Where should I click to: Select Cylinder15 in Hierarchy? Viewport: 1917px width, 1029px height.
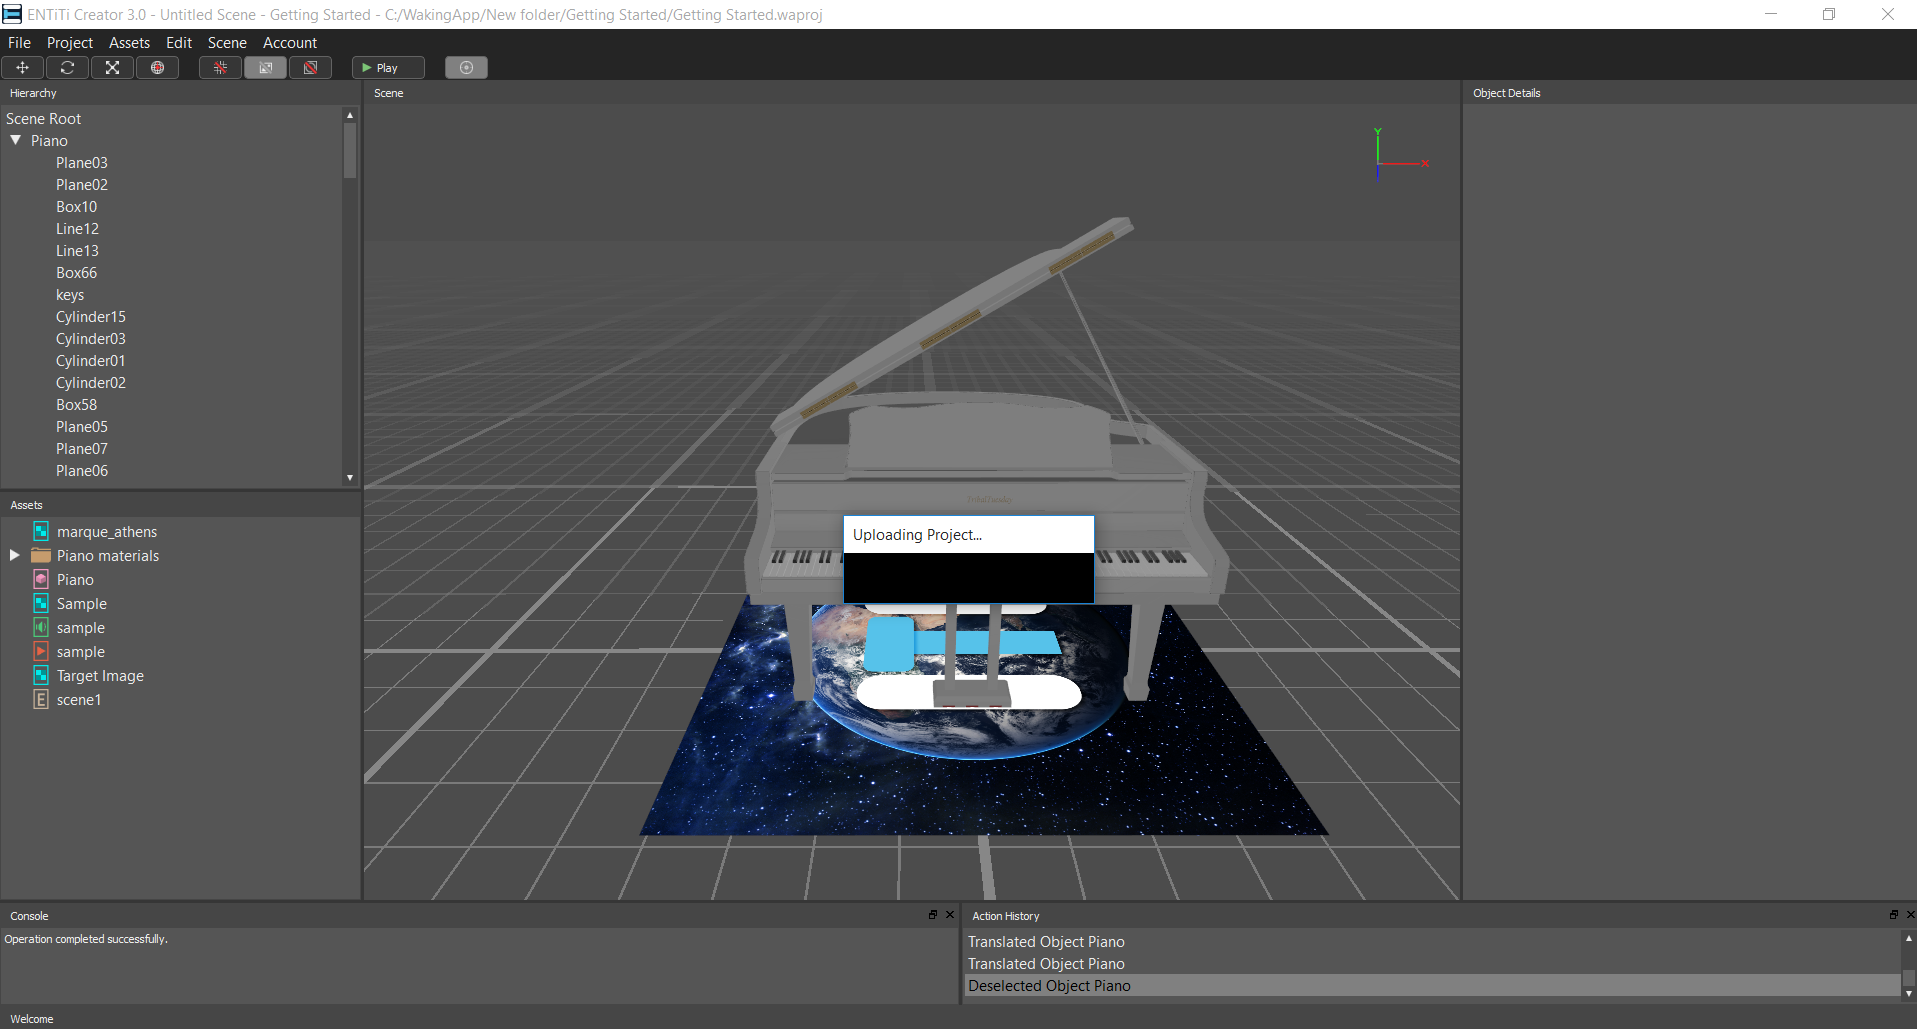coord(91,316)
